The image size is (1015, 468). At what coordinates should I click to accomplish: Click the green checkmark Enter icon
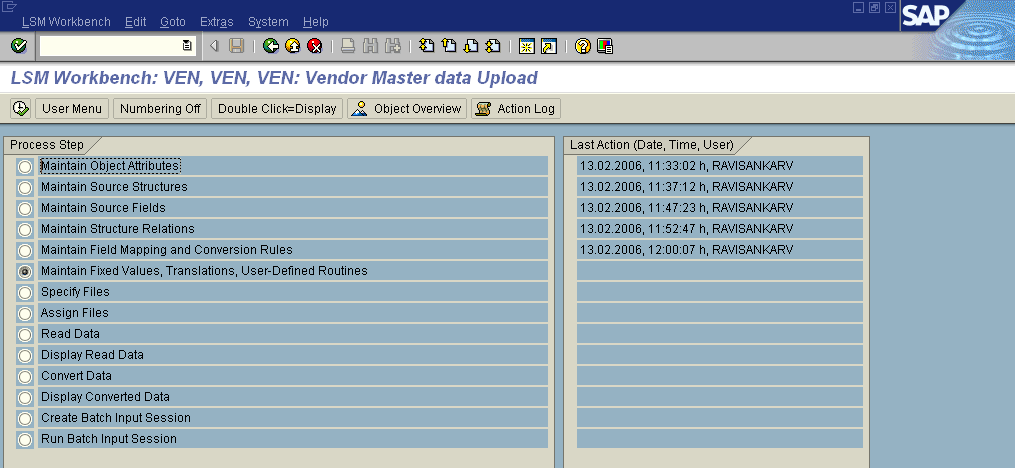18,46
